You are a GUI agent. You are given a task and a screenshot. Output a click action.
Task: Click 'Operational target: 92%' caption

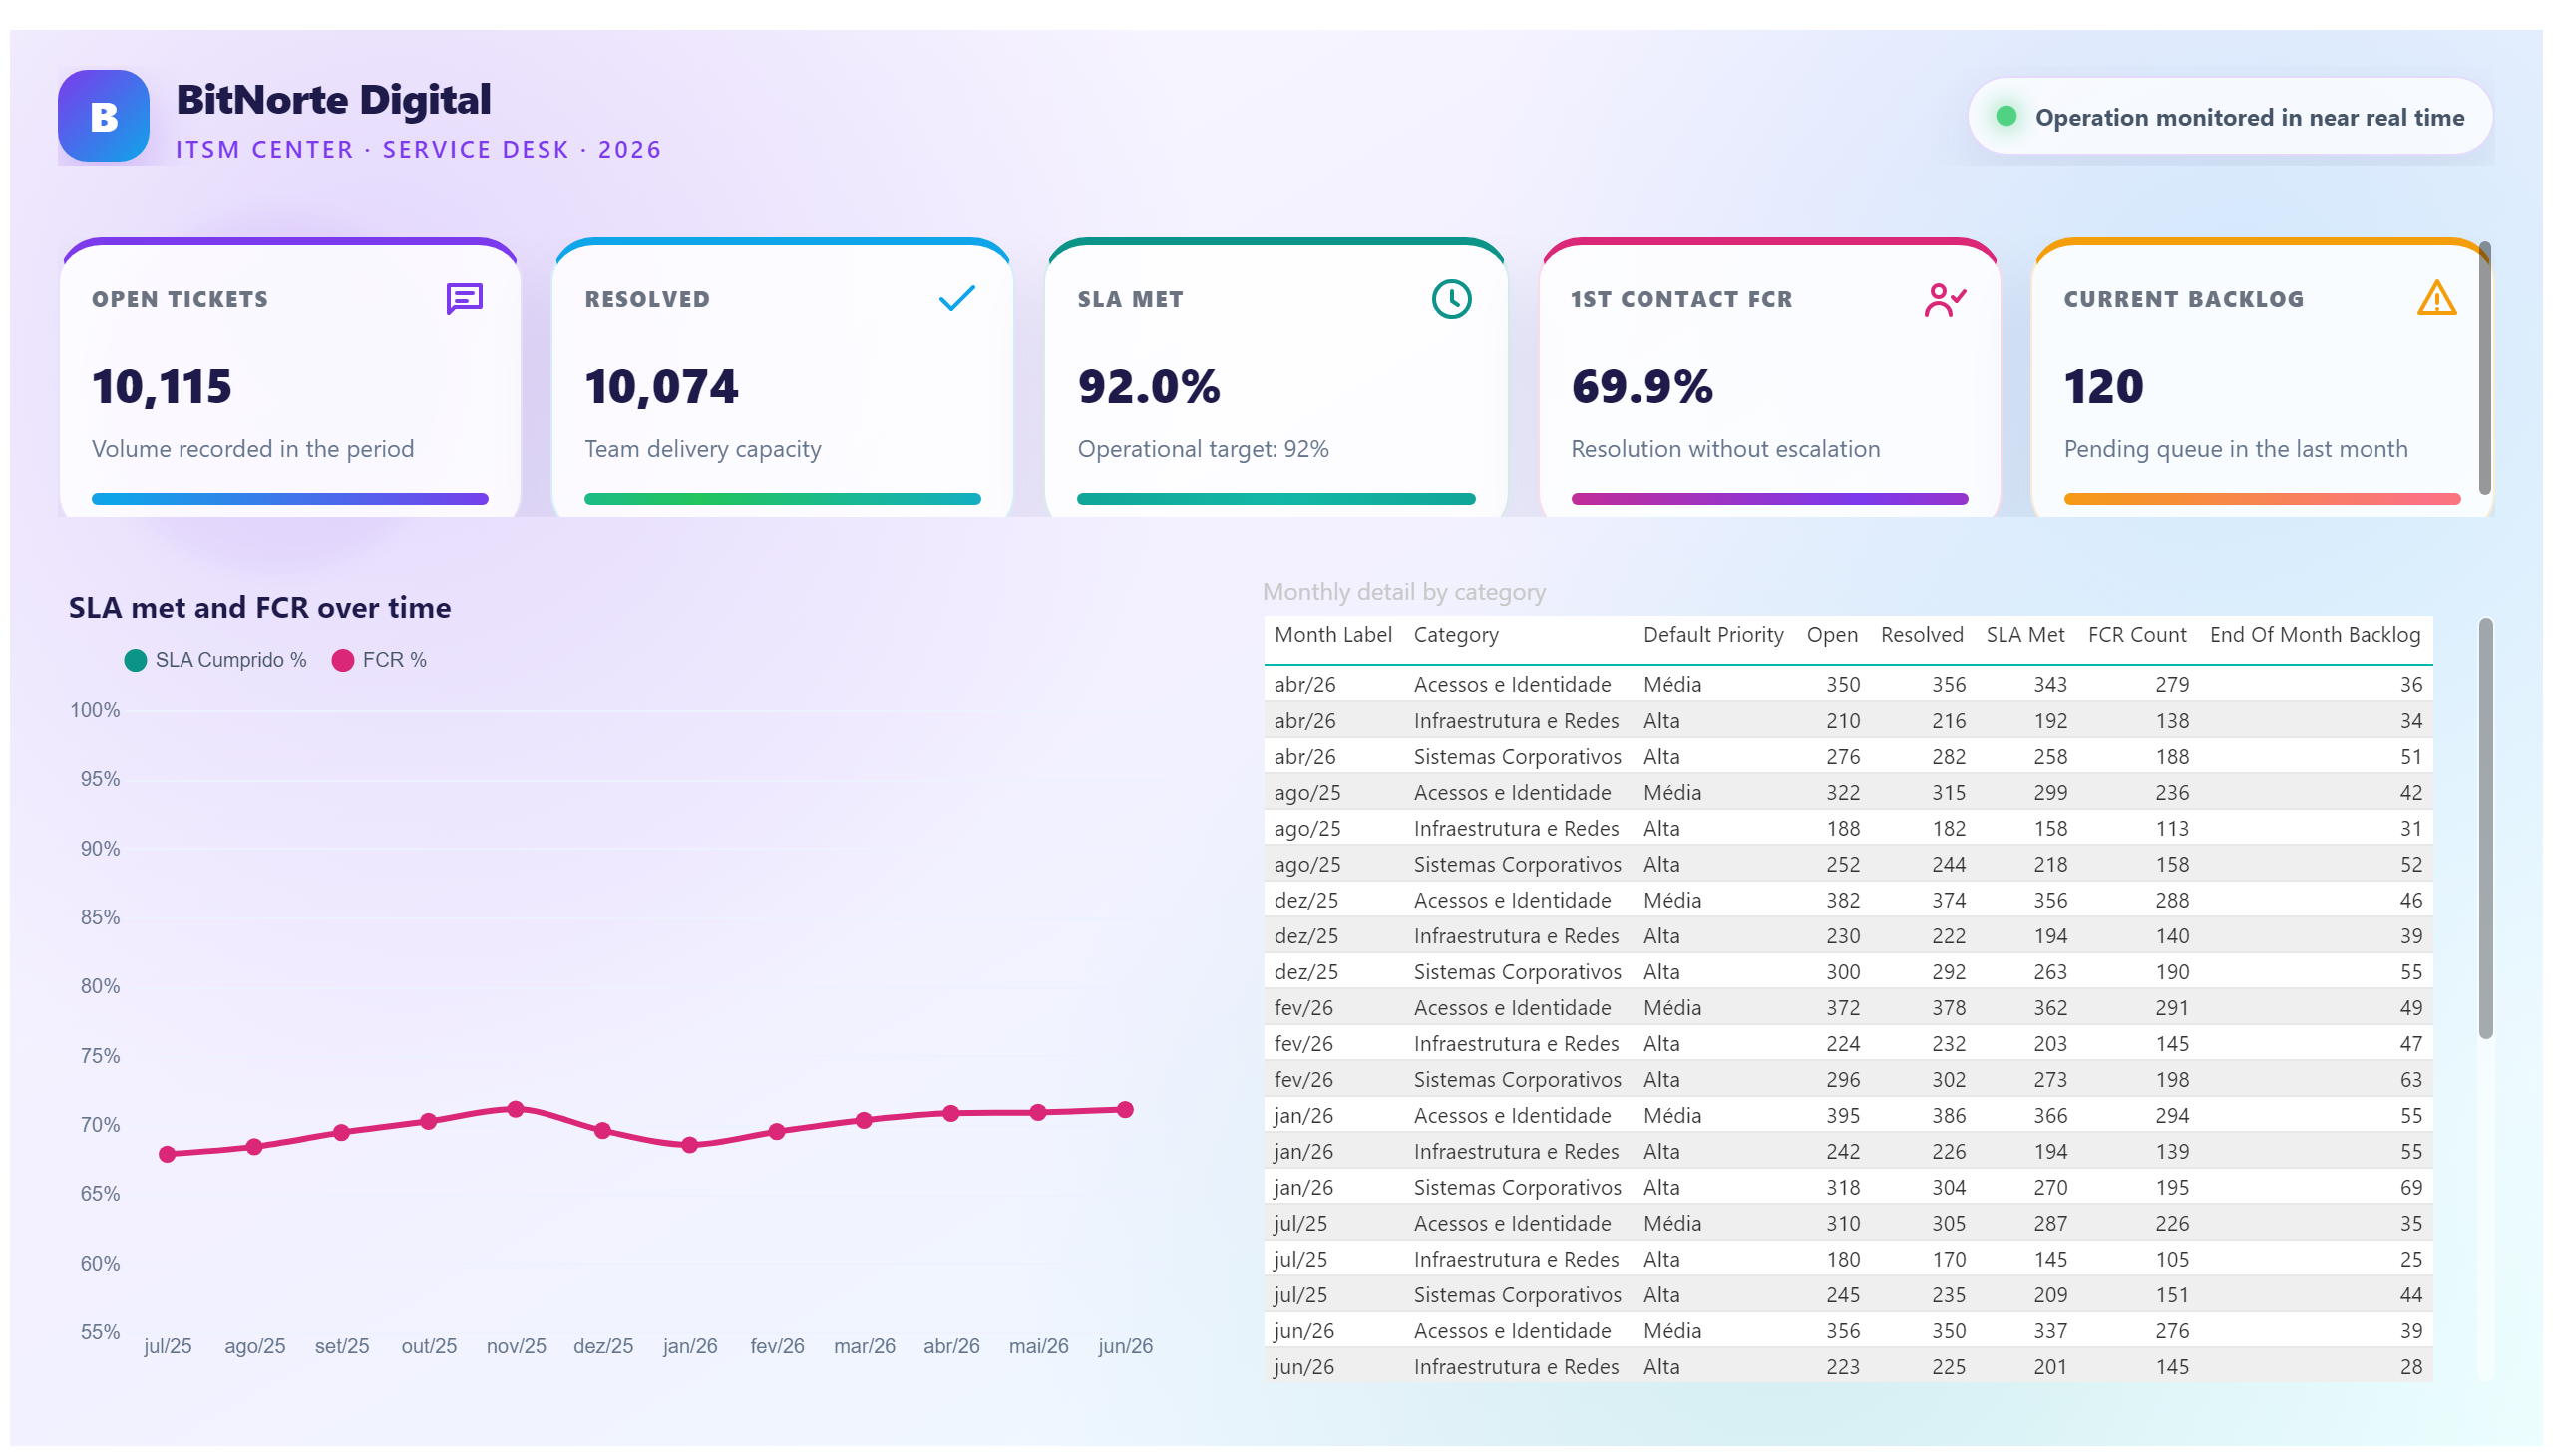(1202, 449)
